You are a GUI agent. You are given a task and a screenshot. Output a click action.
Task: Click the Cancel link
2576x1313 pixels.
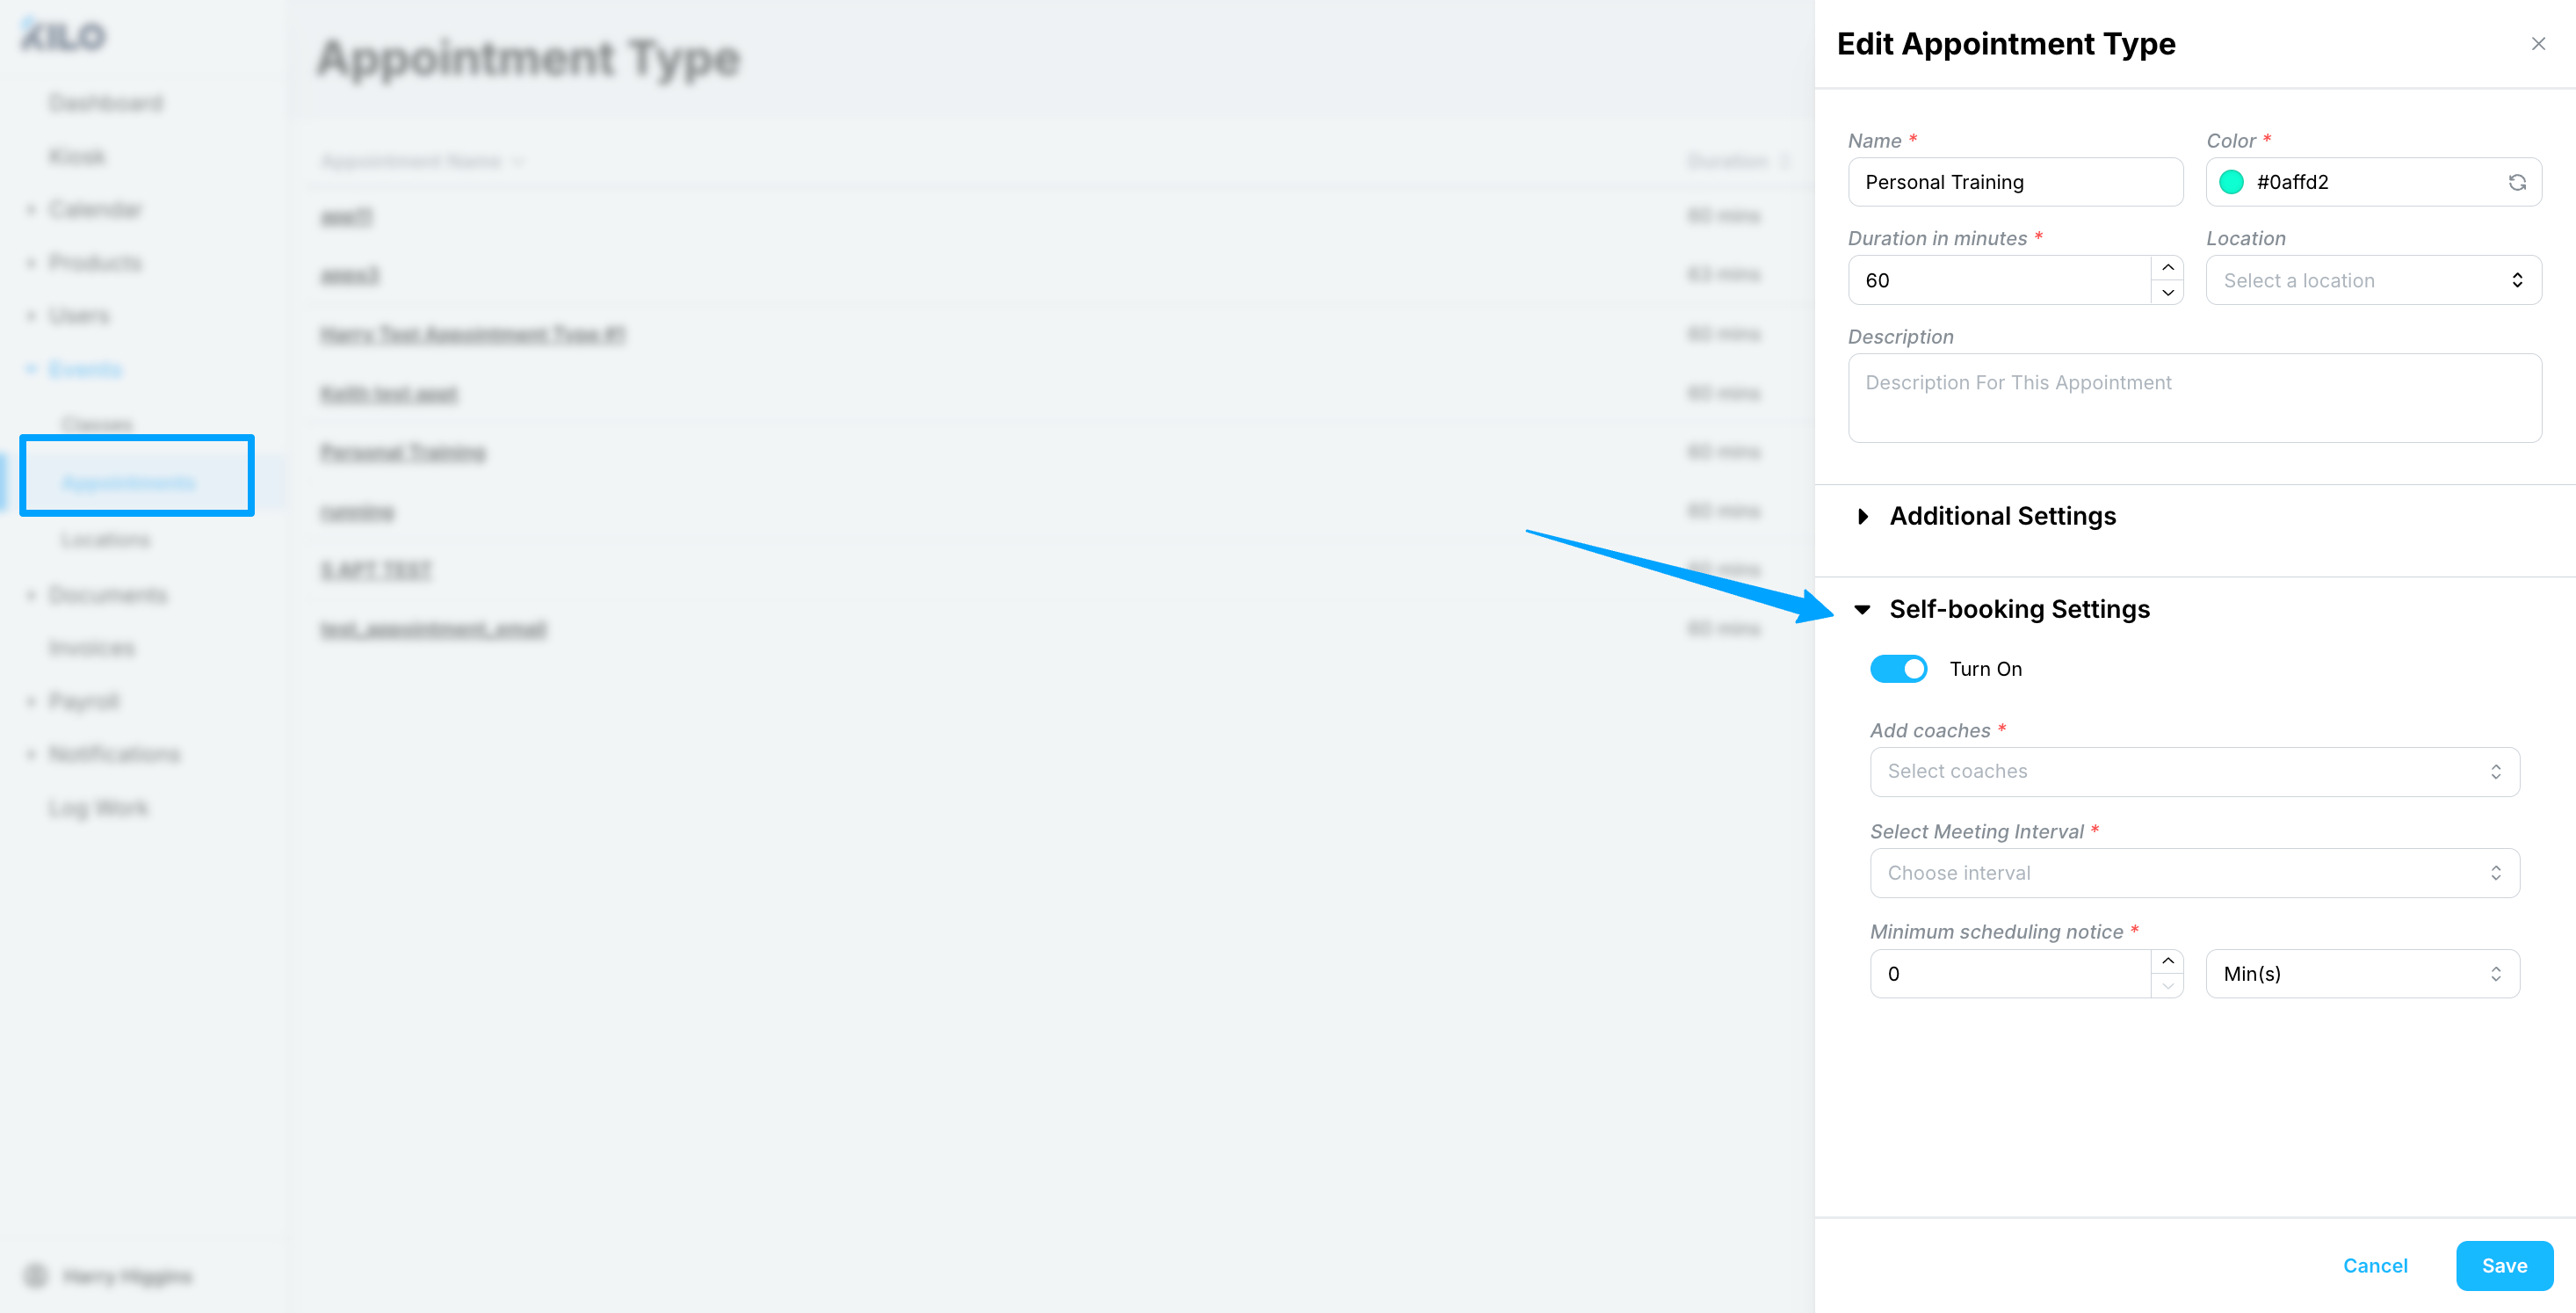pyautogui.click(x=2374, y=1266)
